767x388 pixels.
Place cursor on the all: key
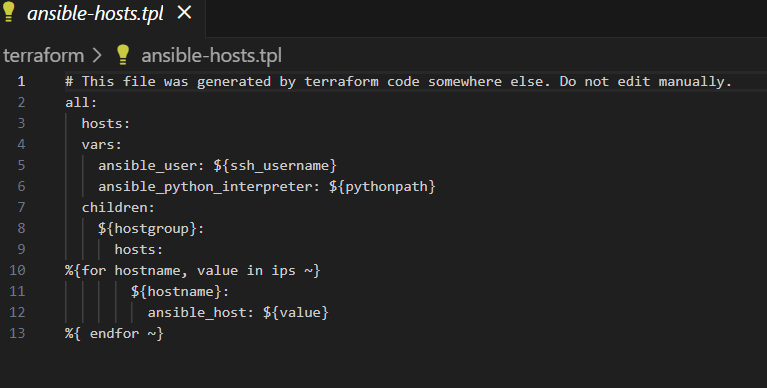coord(81,102)
